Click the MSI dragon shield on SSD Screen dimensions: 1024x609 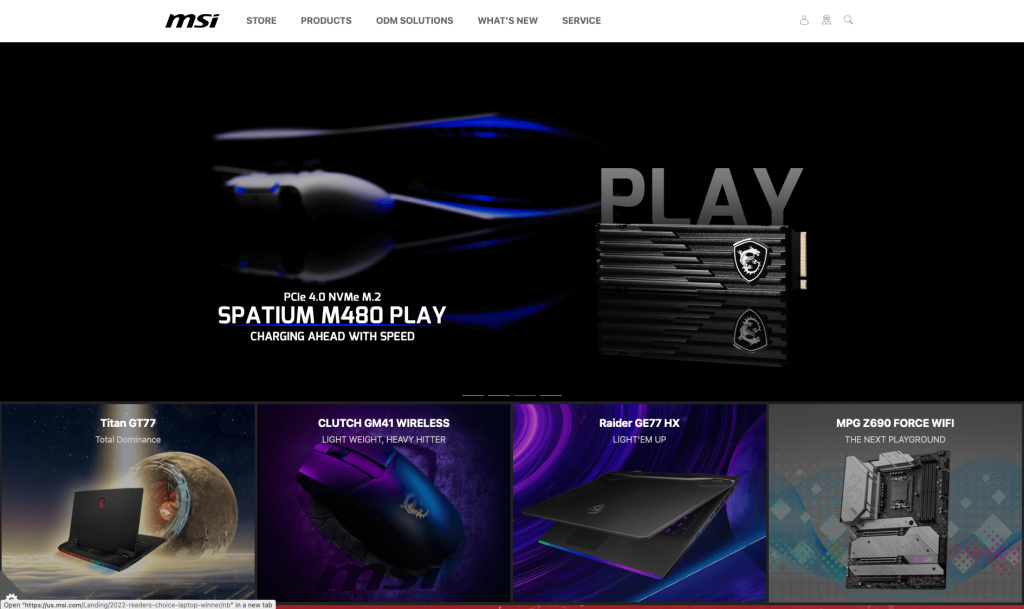tap(750, 260)
